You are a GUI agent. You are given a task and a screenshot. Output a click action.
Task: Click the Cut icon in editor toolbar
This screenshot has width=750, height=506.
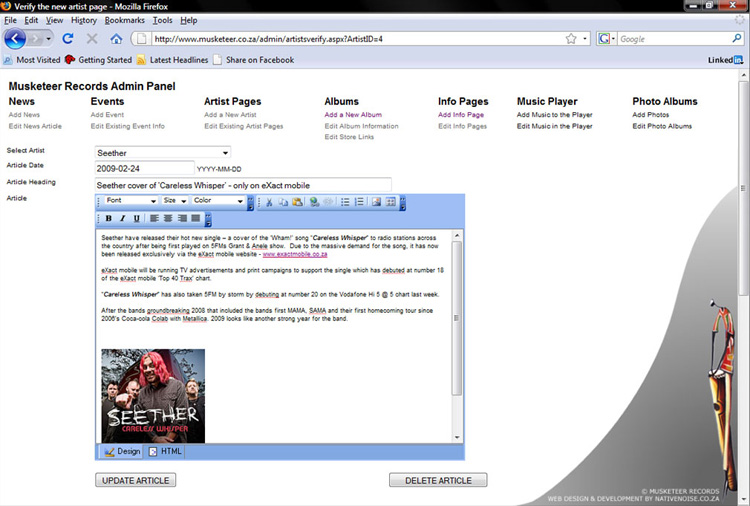tap(269, 202)
